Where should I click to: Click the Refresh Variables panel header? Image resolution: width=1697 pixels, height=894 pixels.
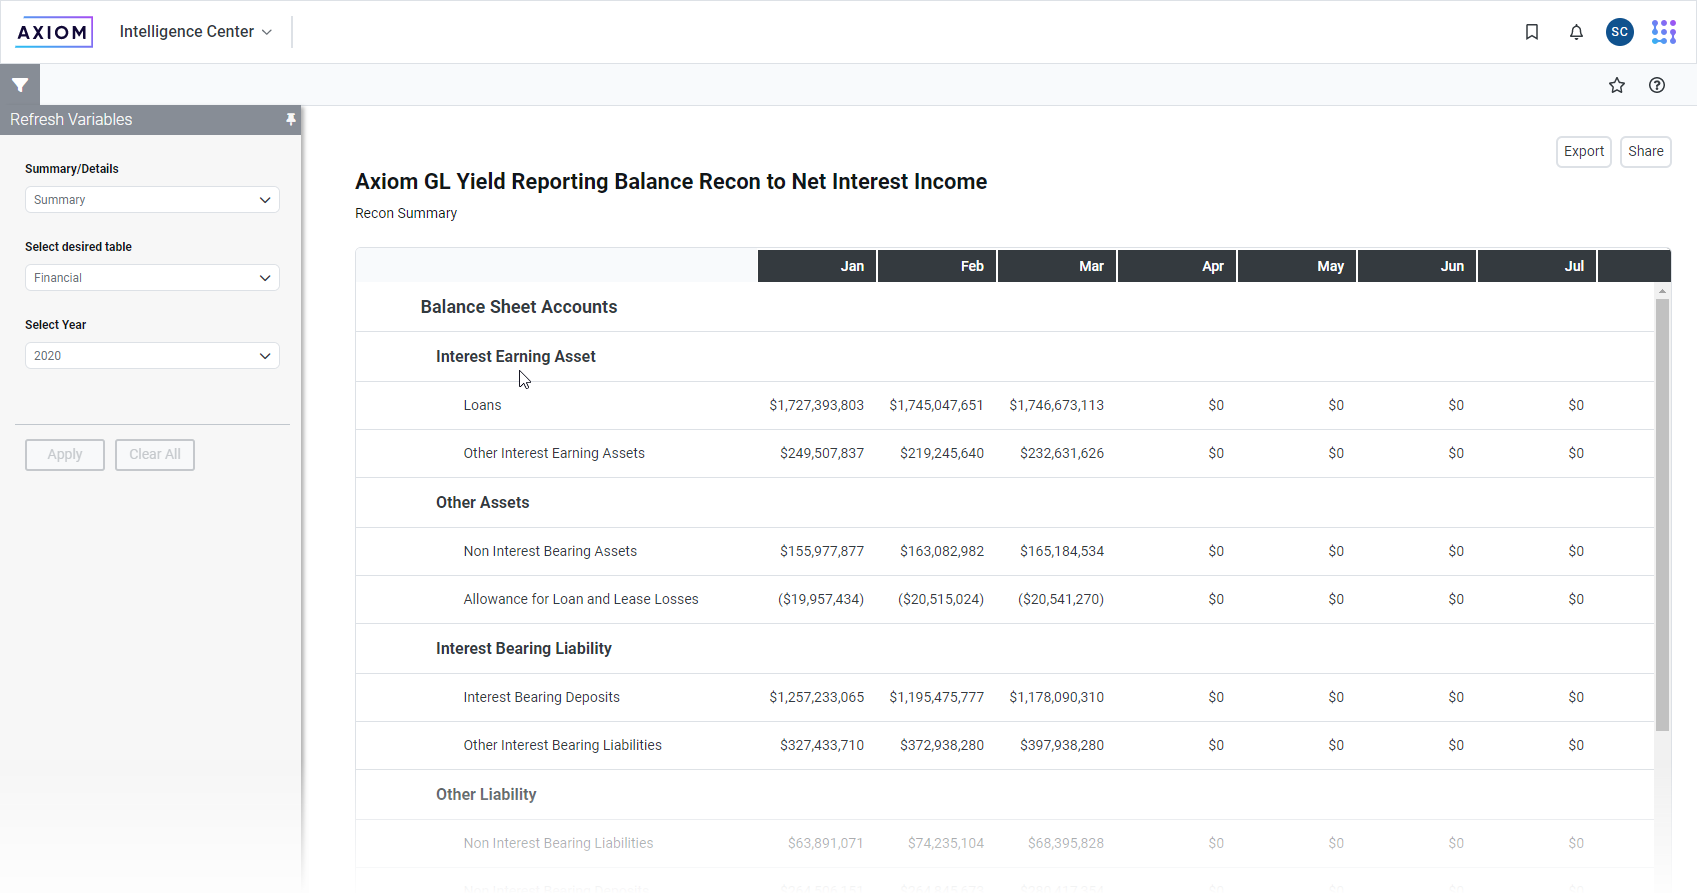(150, 120)
